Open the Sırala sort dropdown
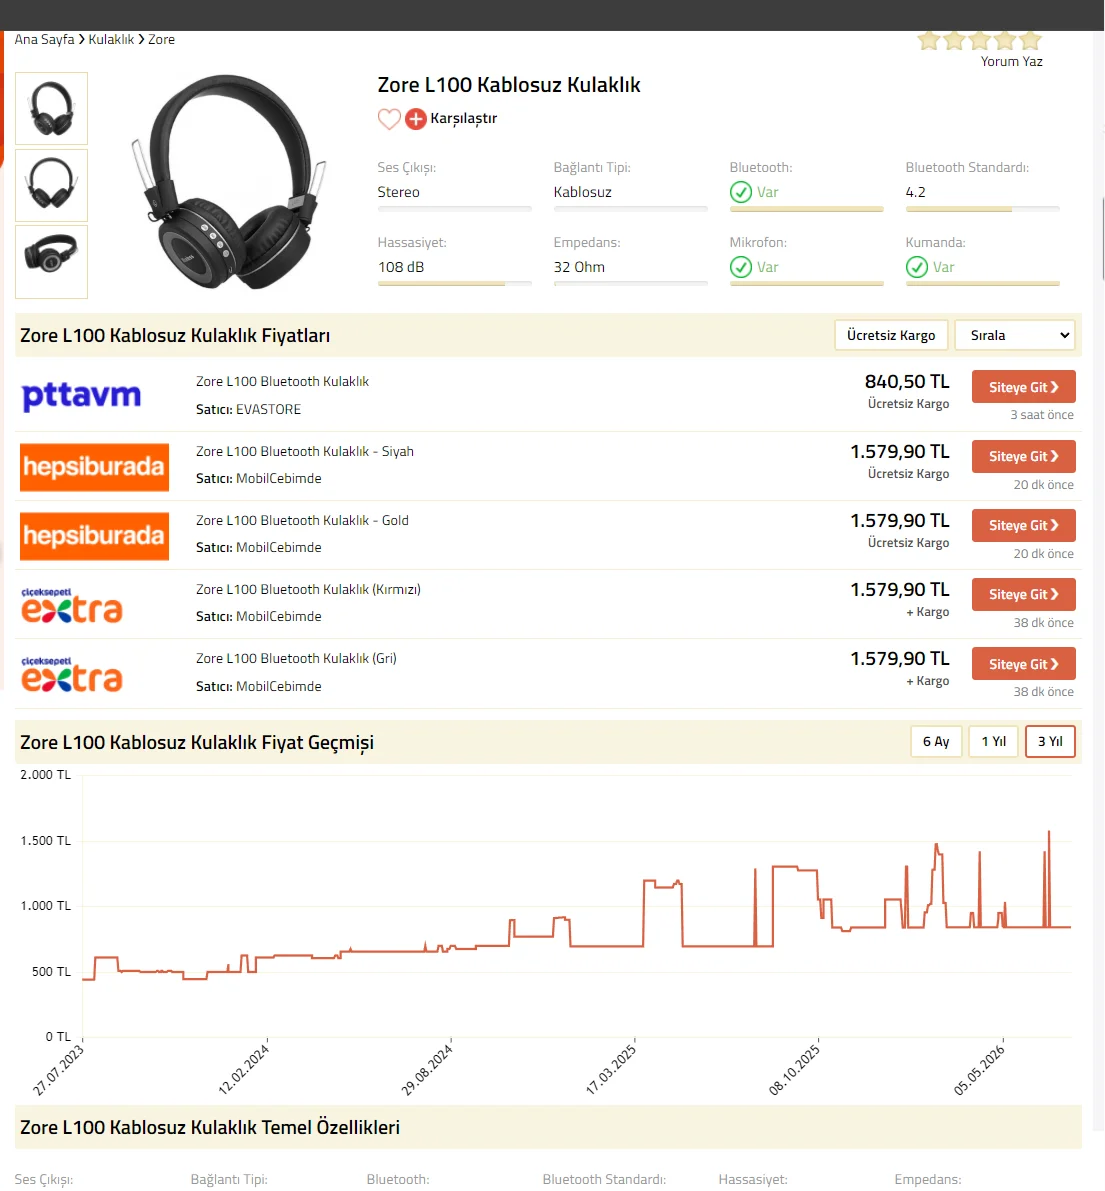1105x1191 pixels. (1015, 335)
